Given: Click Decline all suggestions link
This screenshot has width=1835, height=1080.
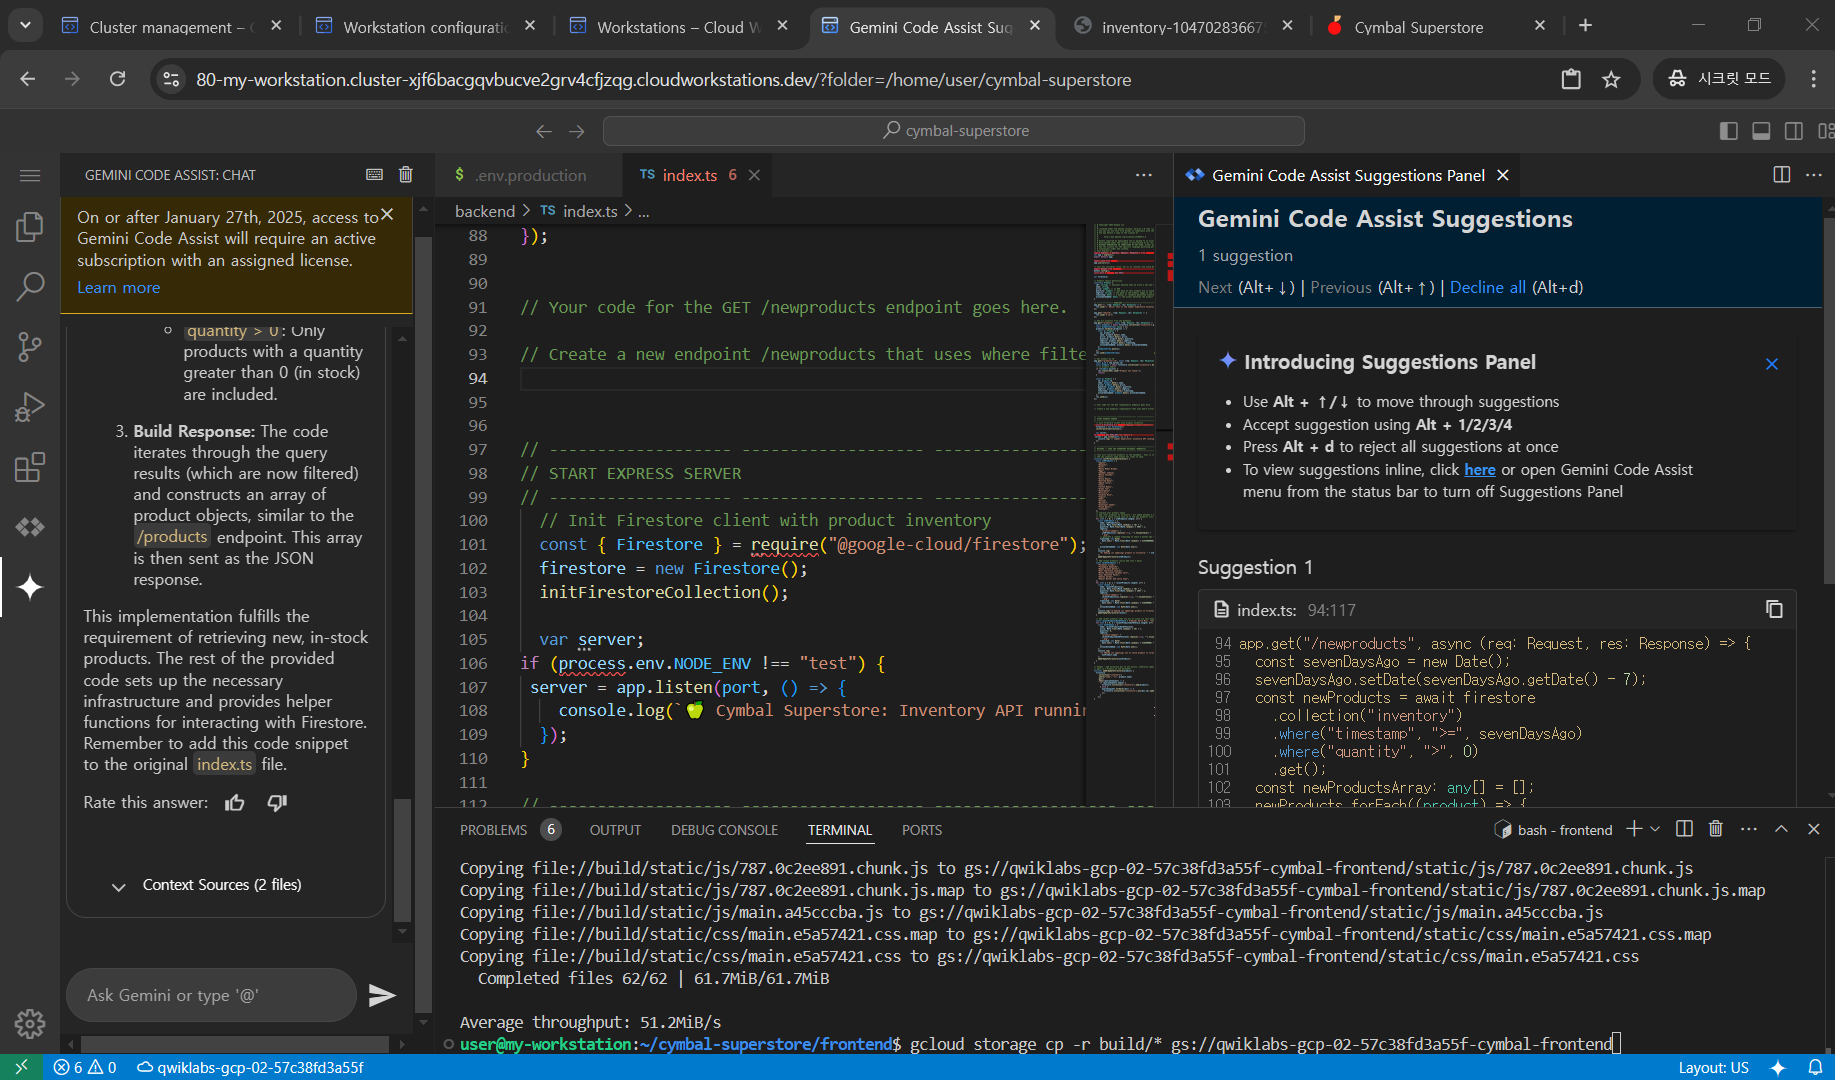Looking at the screenshot, I should click(1487, 288).
